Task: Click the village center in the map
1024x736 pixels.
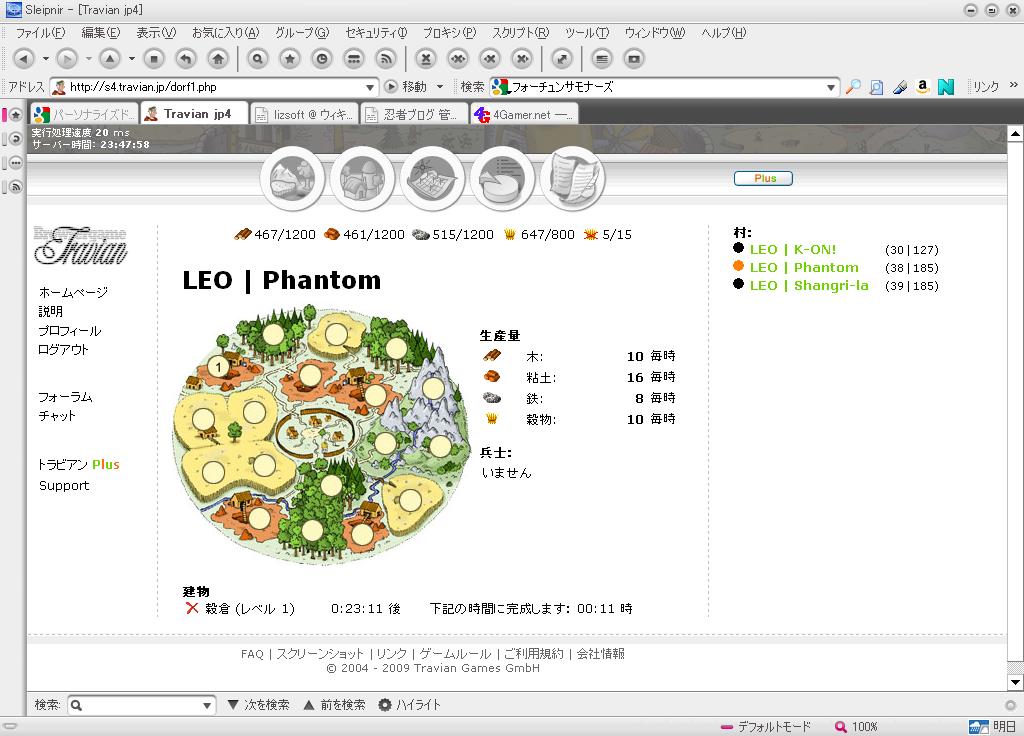Action: coord(316,432)
